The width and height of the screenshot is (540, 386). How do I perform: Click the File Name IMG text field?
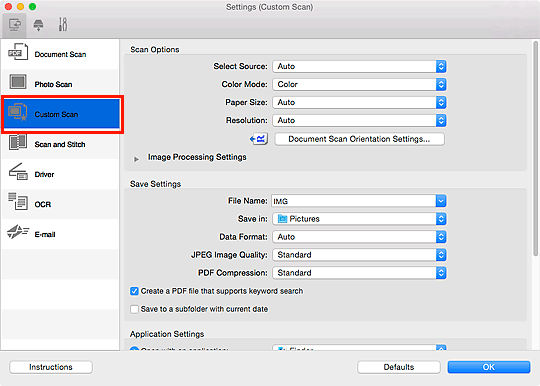[354, 201]
